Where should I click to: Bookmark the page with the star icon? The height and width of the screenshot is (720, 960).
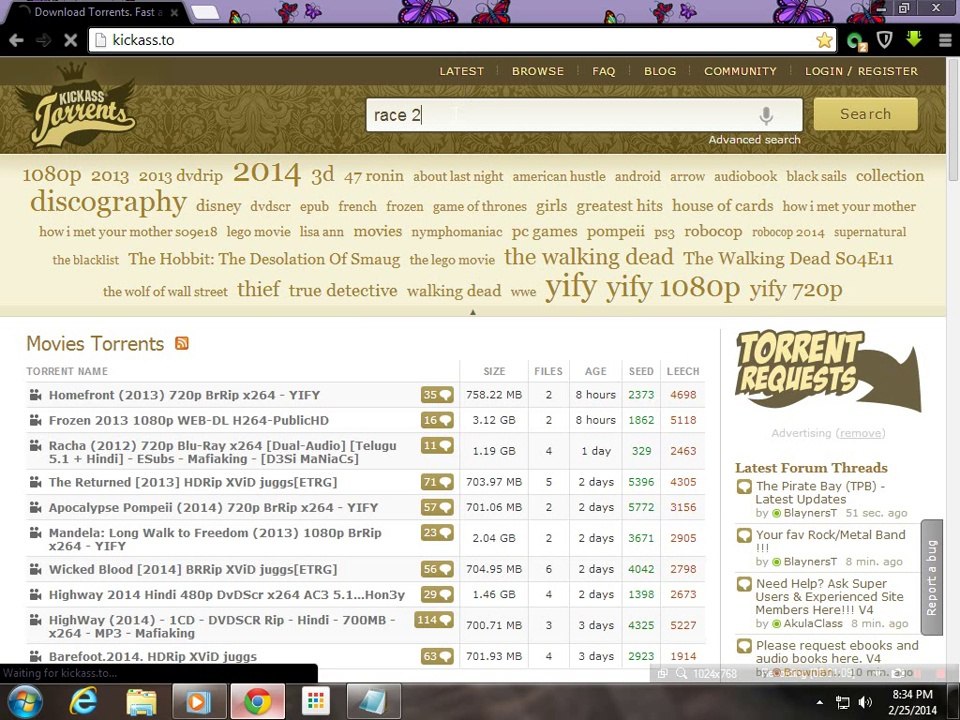click(824, 40)
